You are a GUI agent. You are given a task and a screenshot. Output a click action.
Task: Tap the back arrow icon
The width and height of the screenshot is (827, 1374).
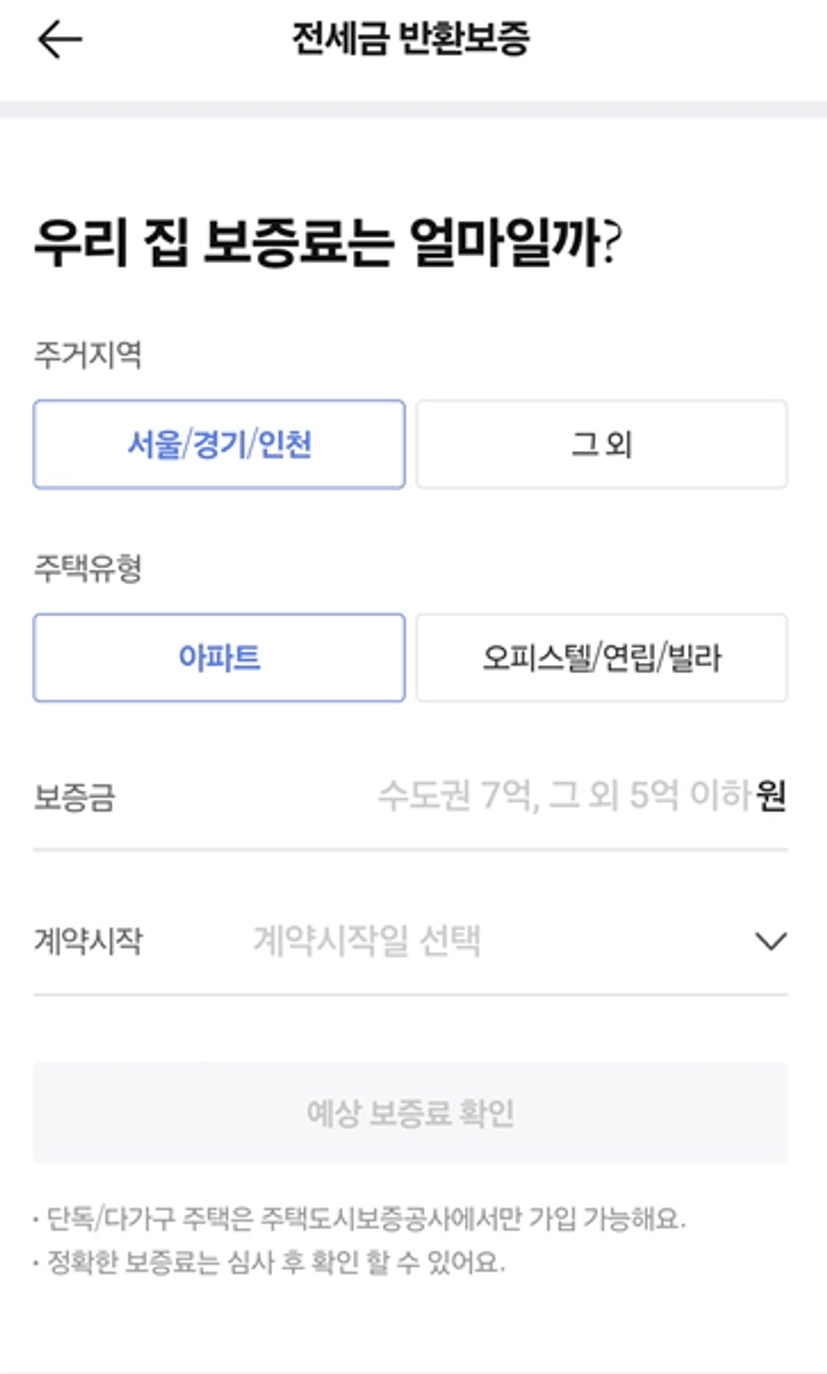click(59, 40)
